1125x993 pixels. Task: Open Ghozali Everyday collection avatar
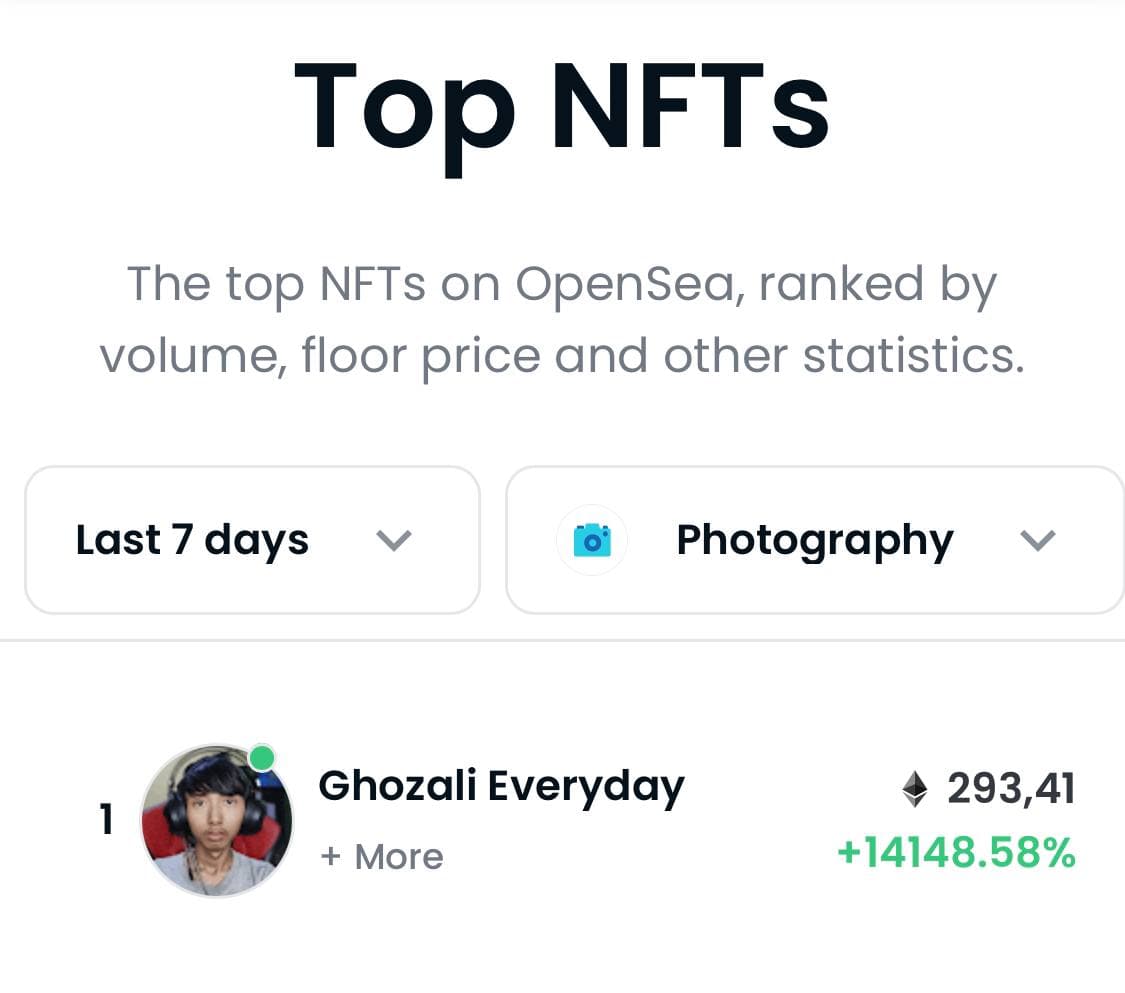click(217, 820)
